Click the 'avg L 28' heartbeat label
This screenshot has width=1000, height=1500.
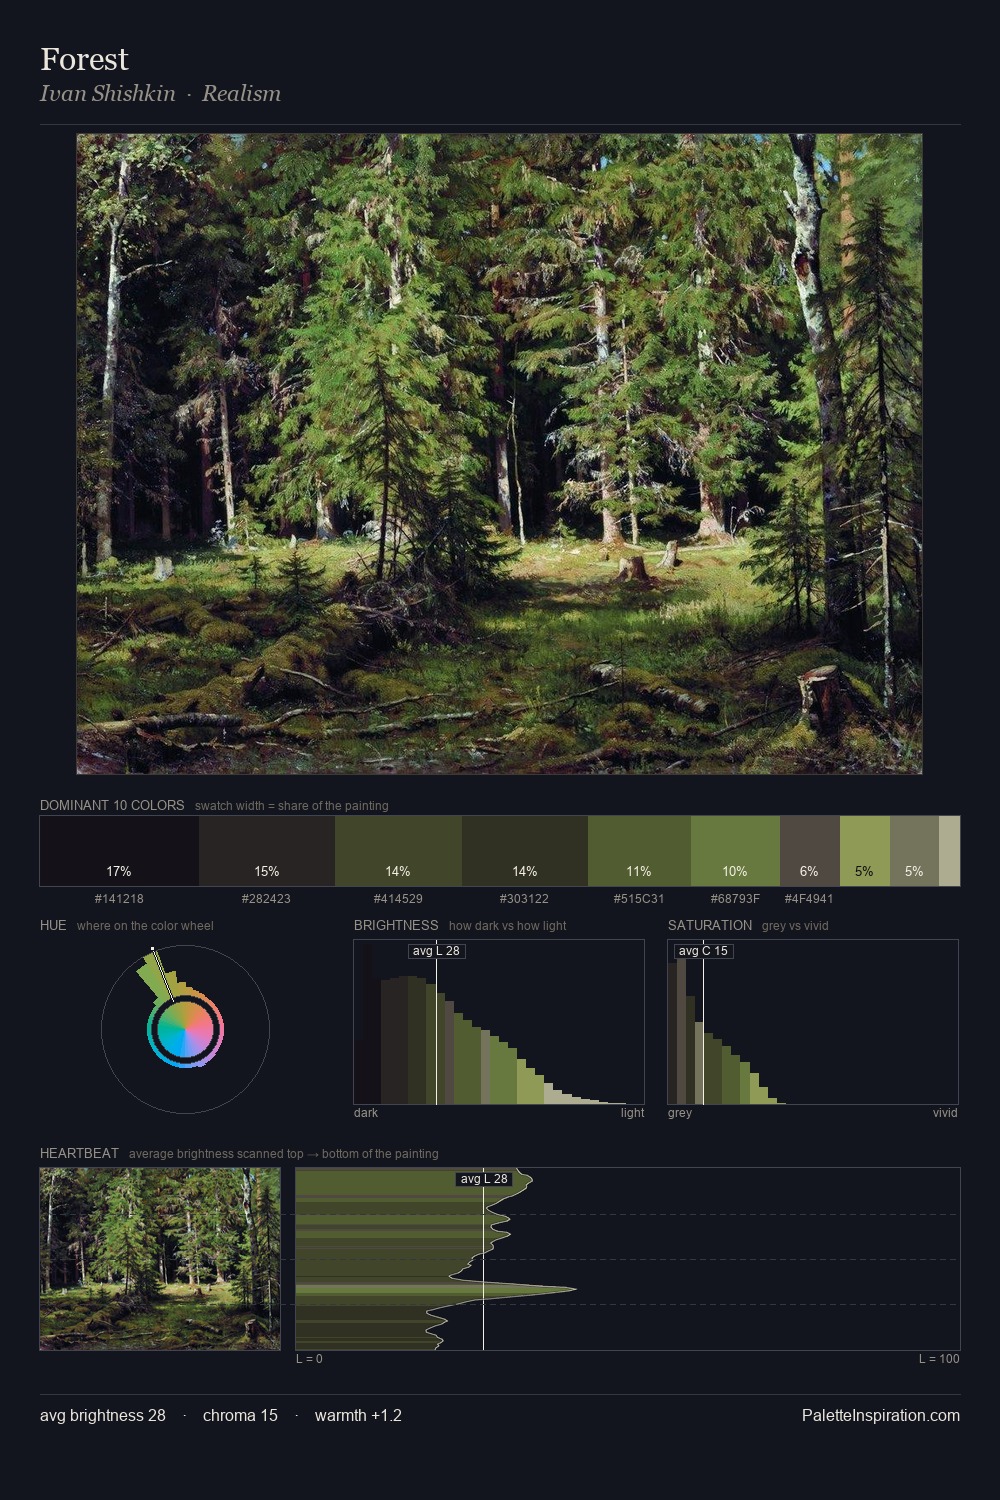485,1179
